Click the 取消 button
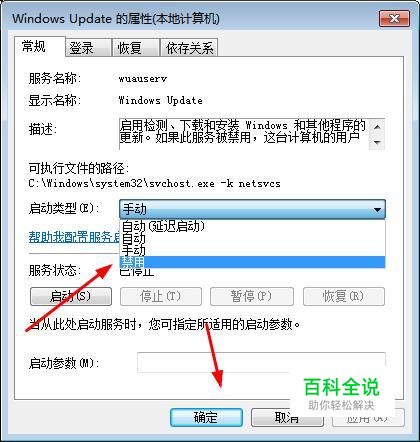 287,417
